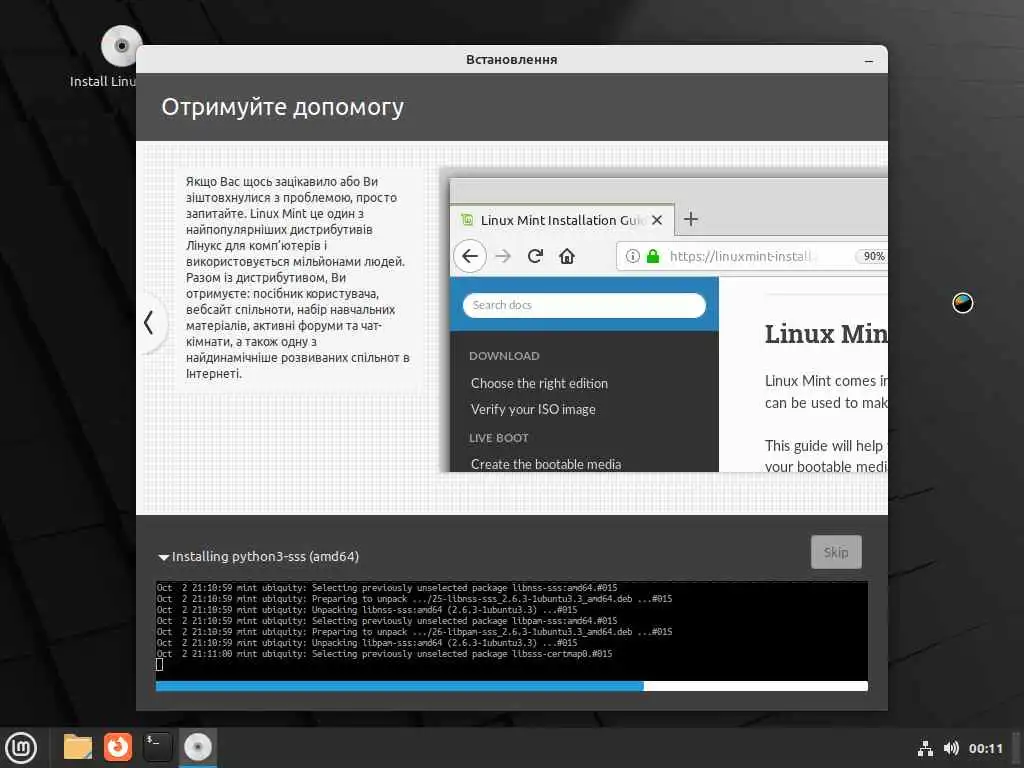Click the site info circle icon
Screen dimensions: 1024x768
coord(632,256)
